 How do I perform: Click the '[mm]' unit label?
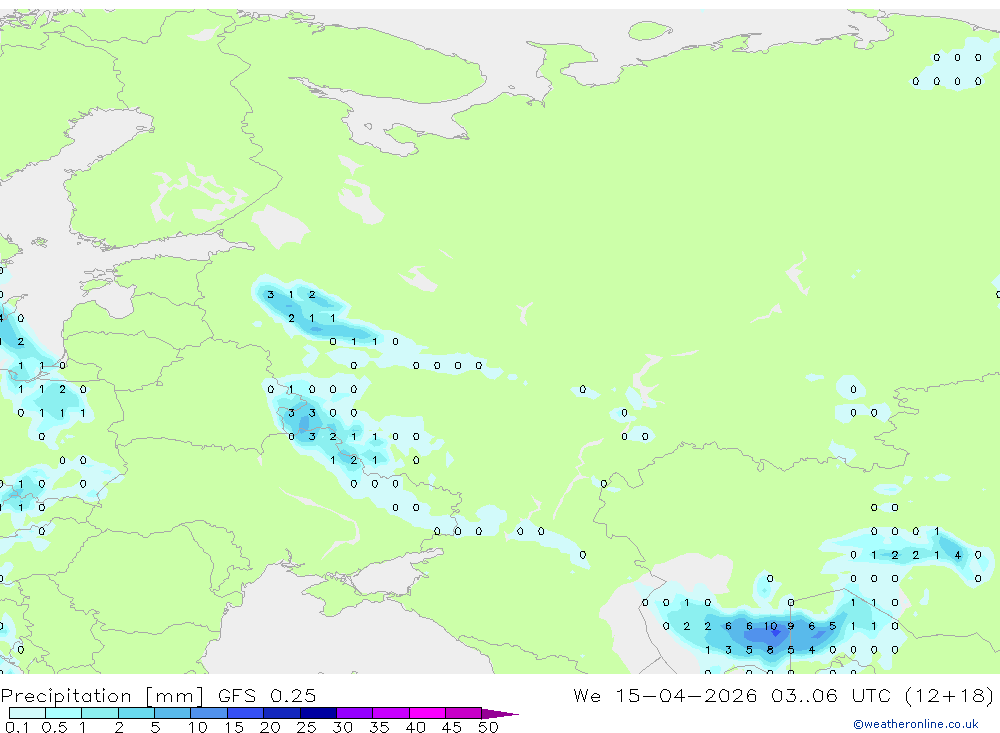pos(174,696)
